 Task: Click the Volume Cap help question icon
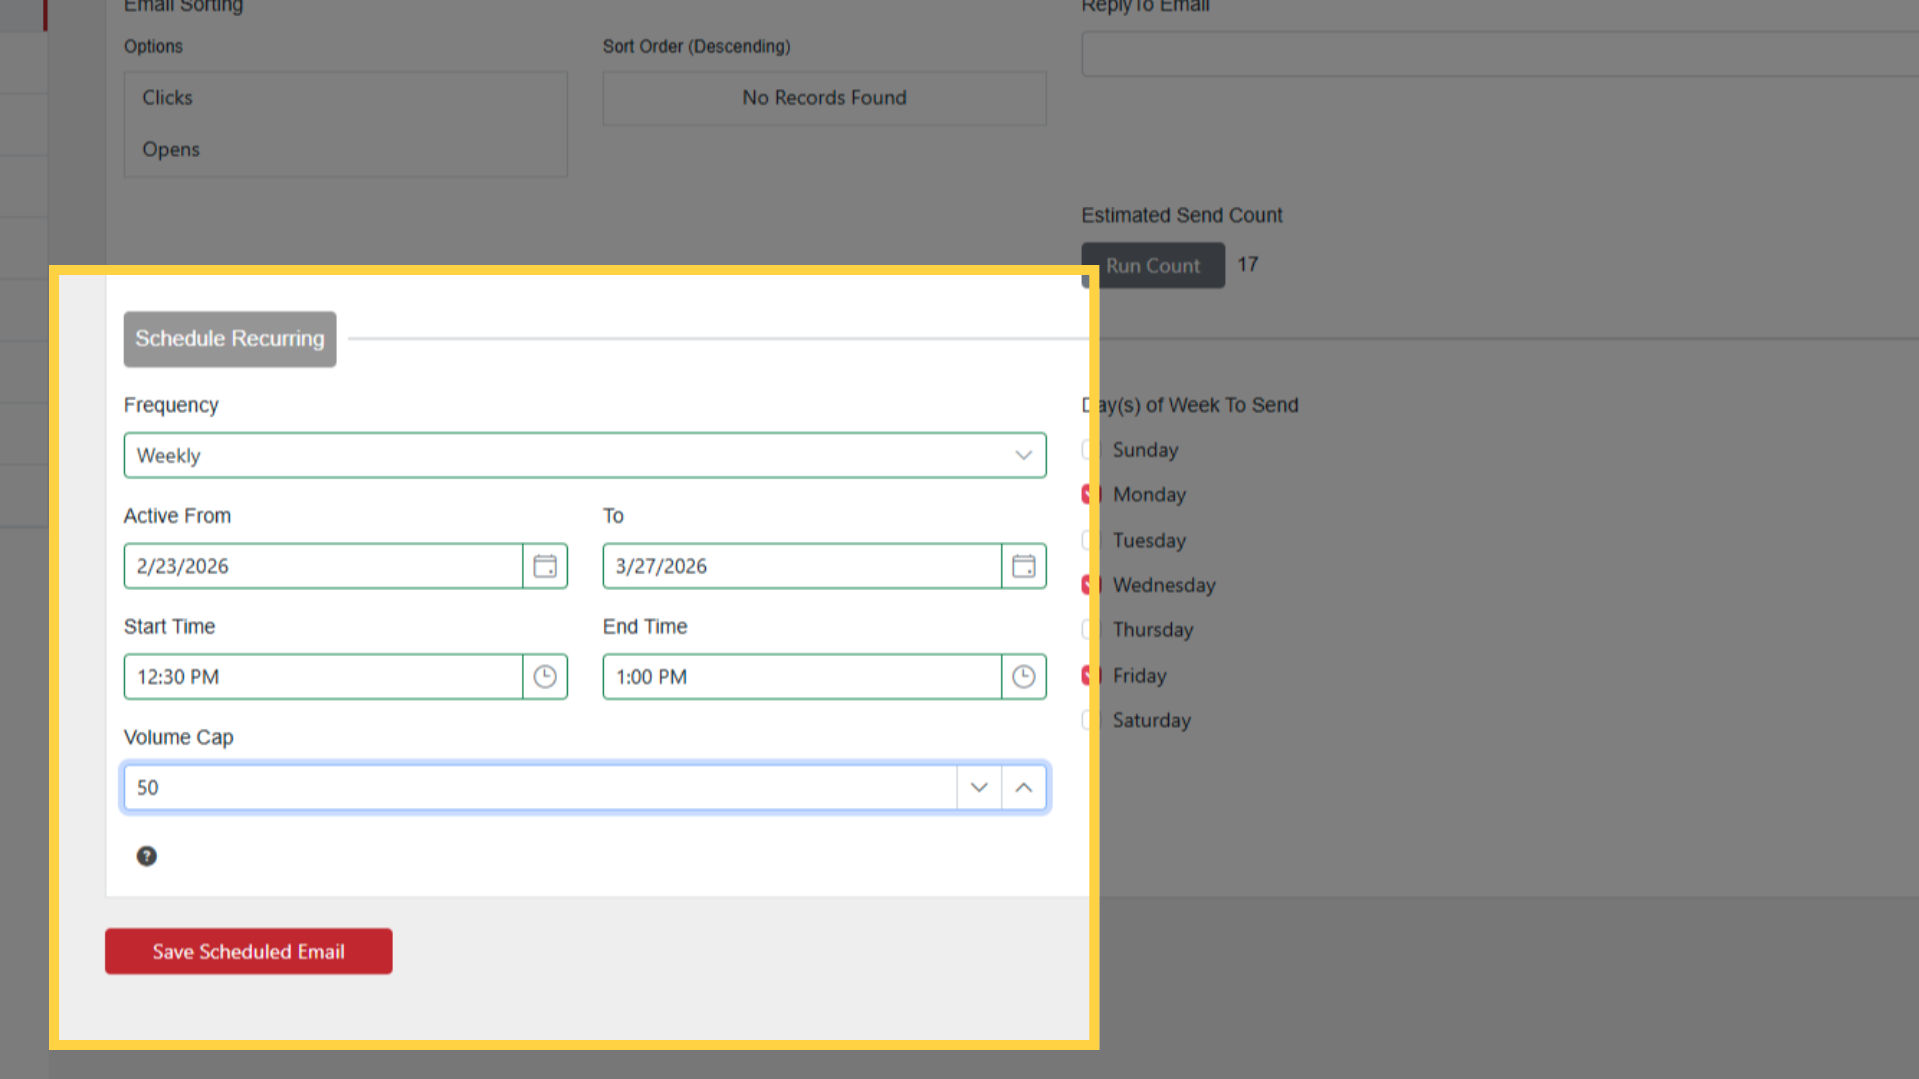147,856
